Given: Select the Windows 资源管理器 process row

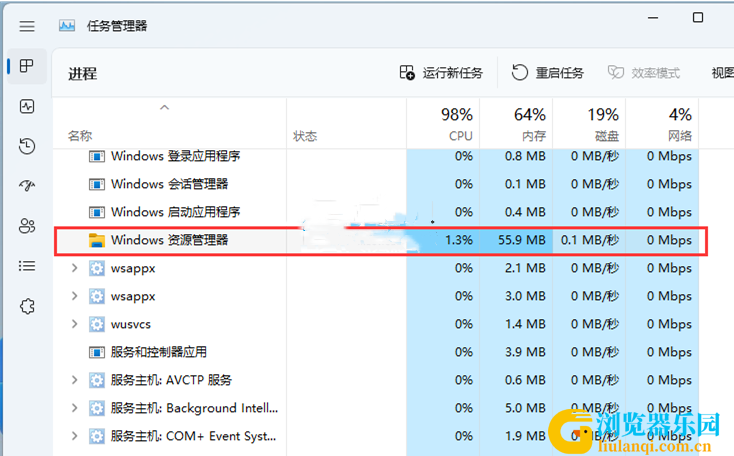Looking at the screenshot, I should tap(381, 241).
